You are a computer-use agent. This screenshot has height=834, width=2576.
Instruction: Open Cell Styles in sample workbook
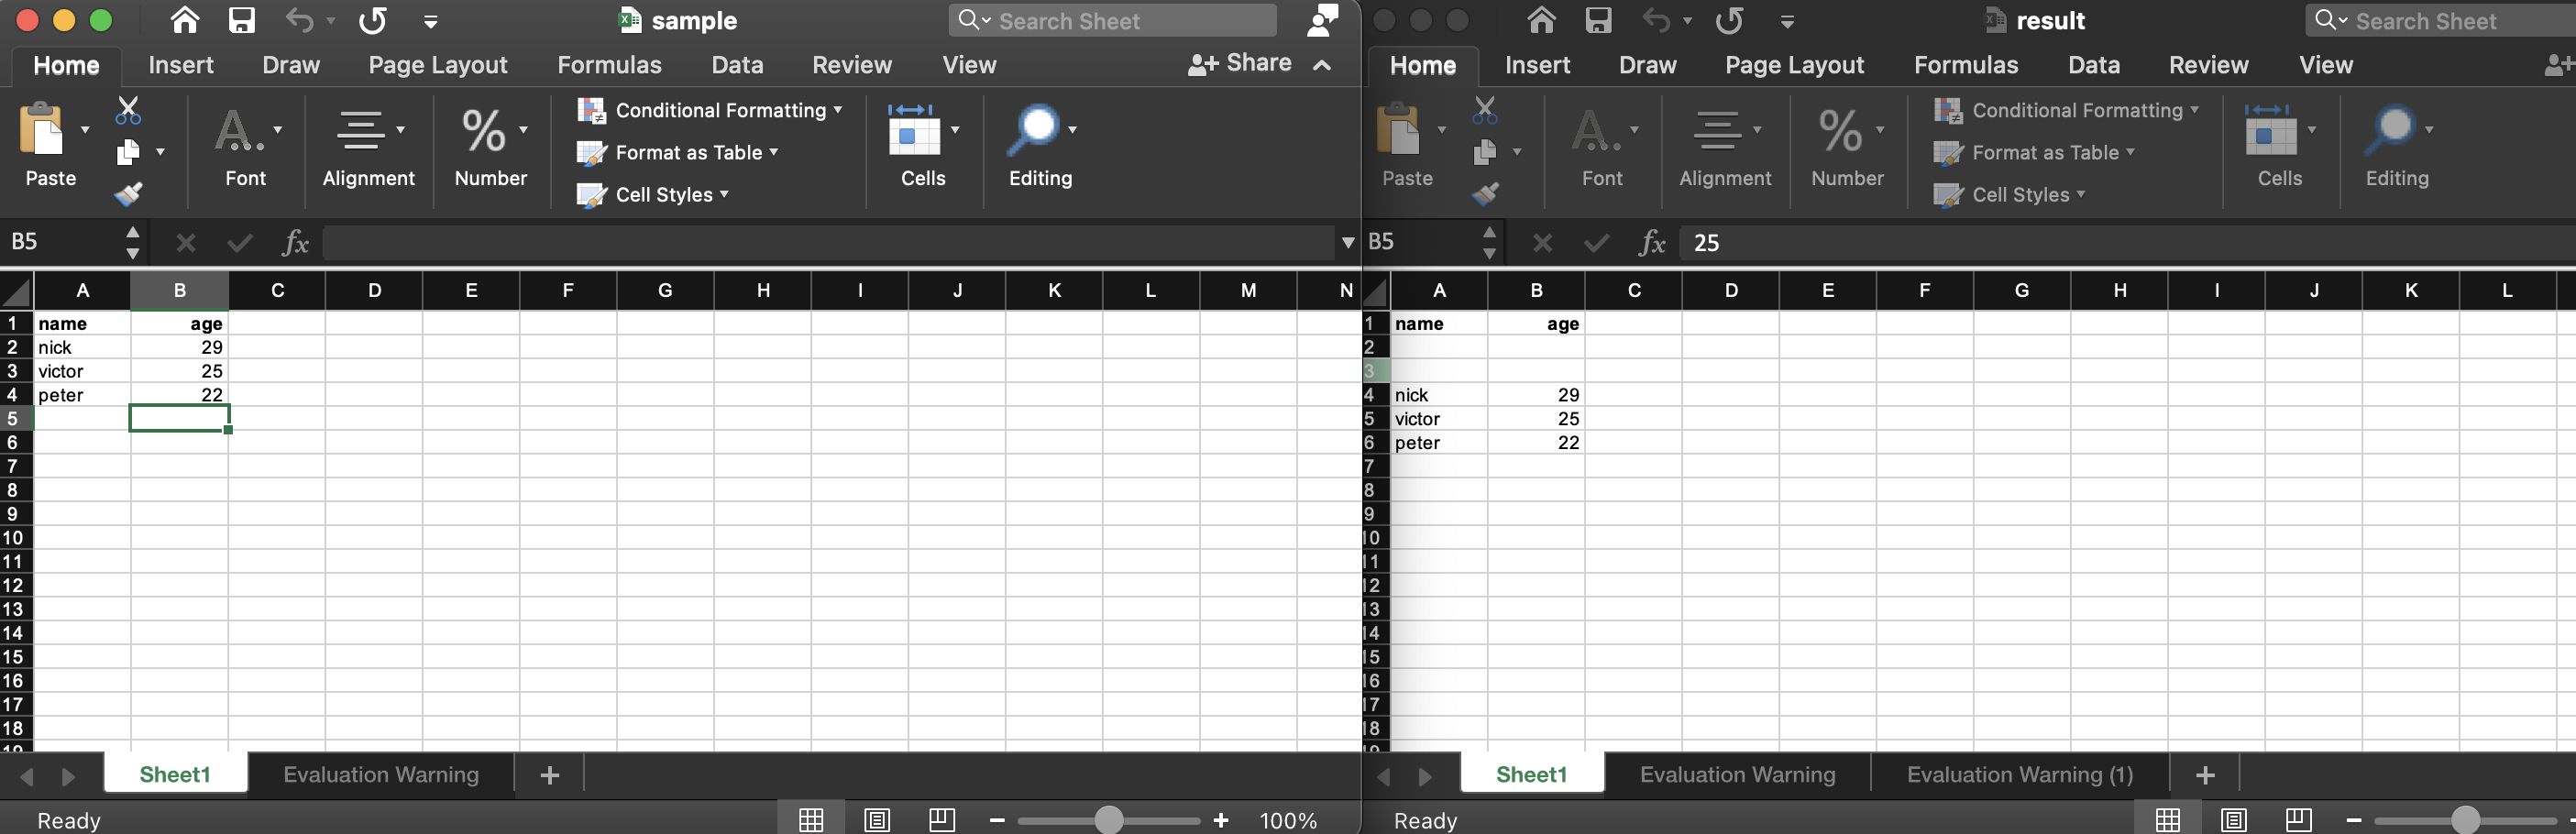pos(652,195)
